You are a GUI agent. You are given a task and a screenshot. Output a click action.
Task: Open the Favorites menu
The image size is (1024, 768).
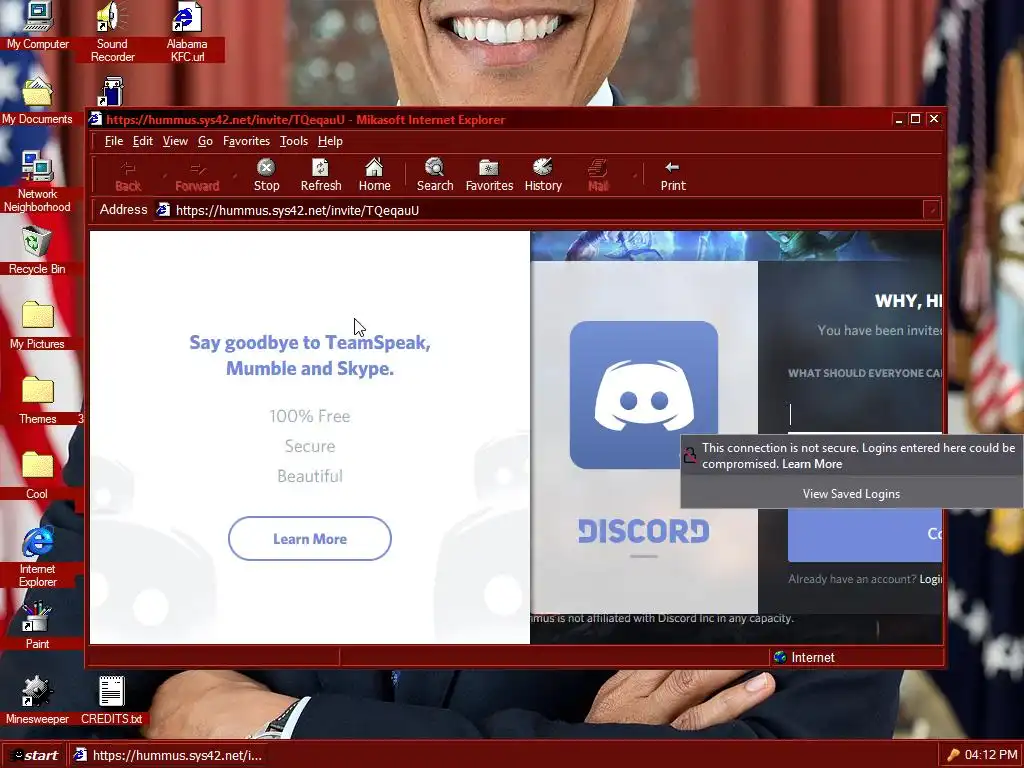click(x=246, y=141)
